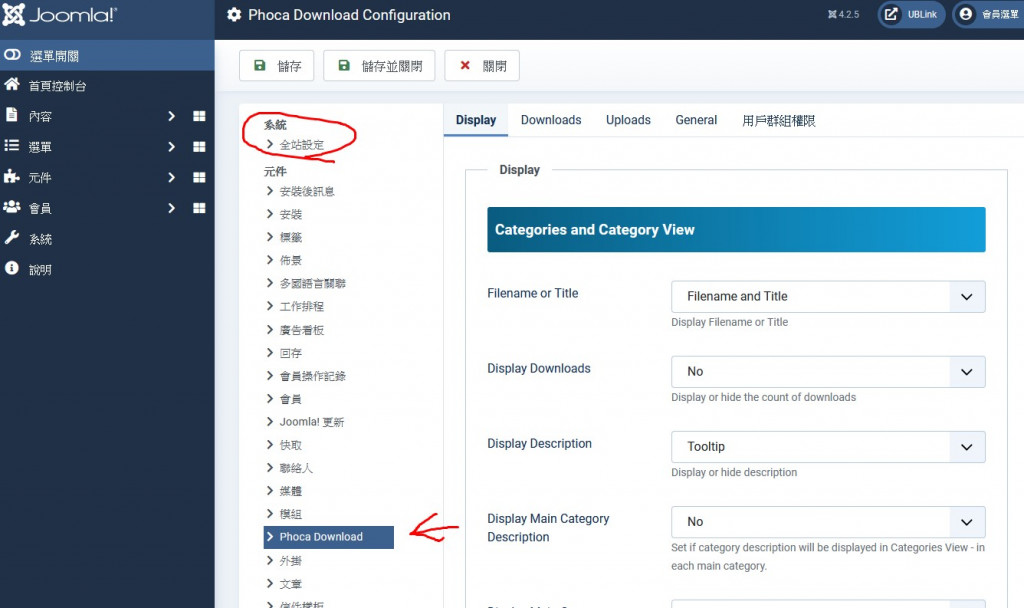This screenshot has width=1024, height=608.
Task: Open 工作排程 component settings
Action: point(301,306)
